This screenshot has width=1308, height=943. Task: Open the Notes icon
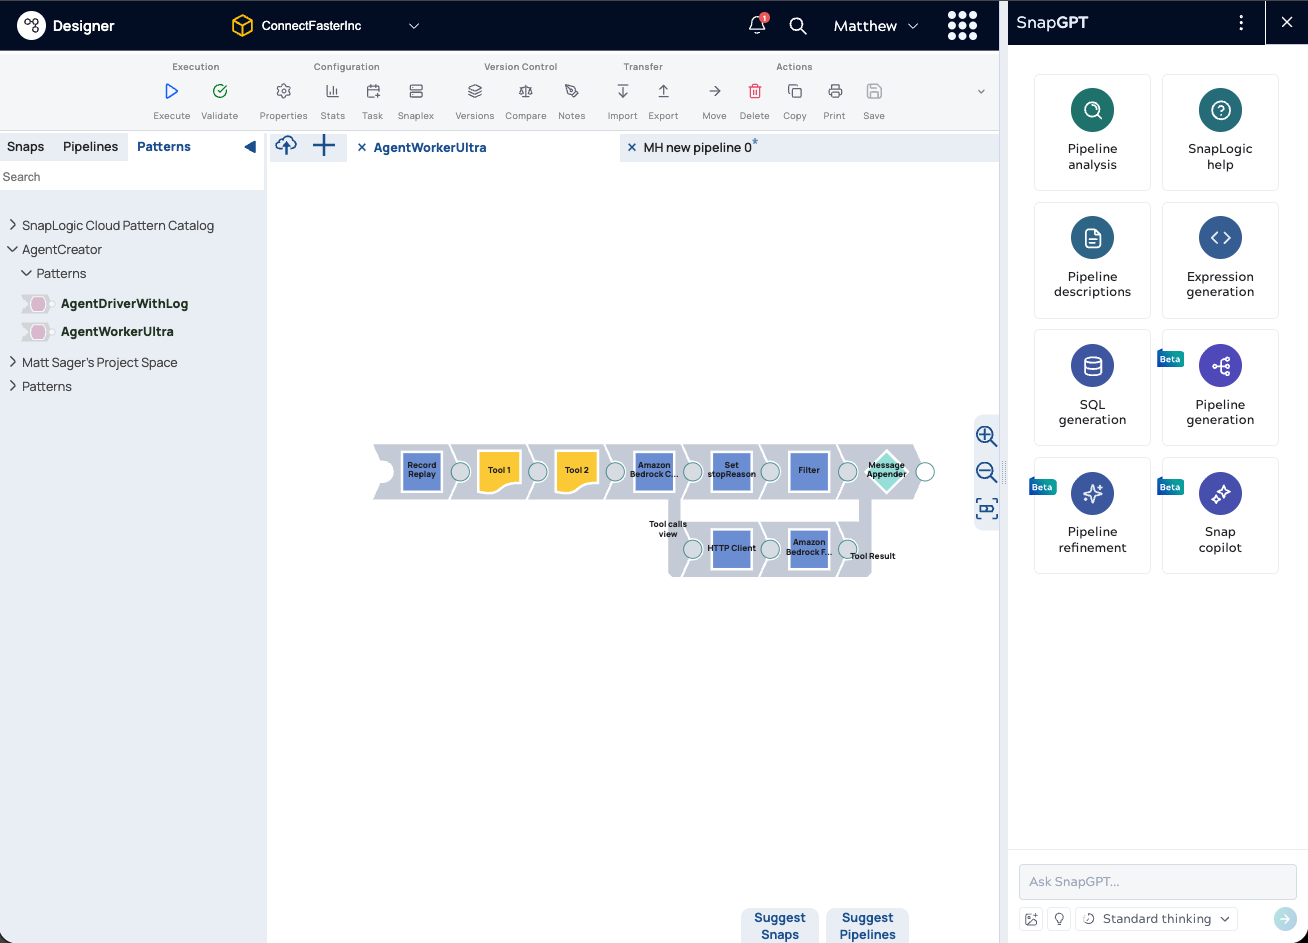click(x=572, y=91)
